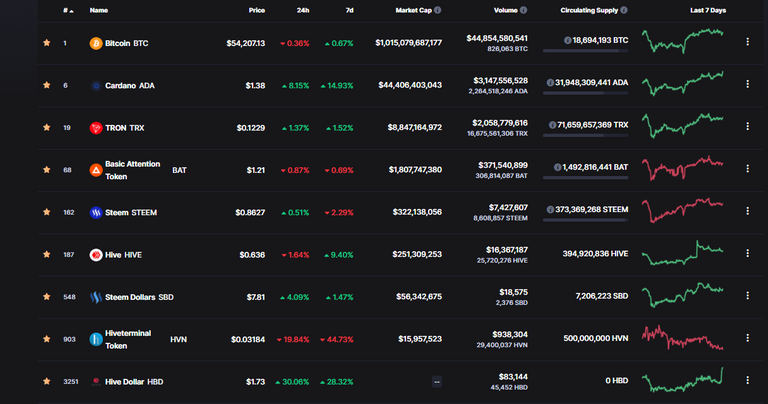
Task: Sort table by rank # column
Action: [x=68, y=10]
